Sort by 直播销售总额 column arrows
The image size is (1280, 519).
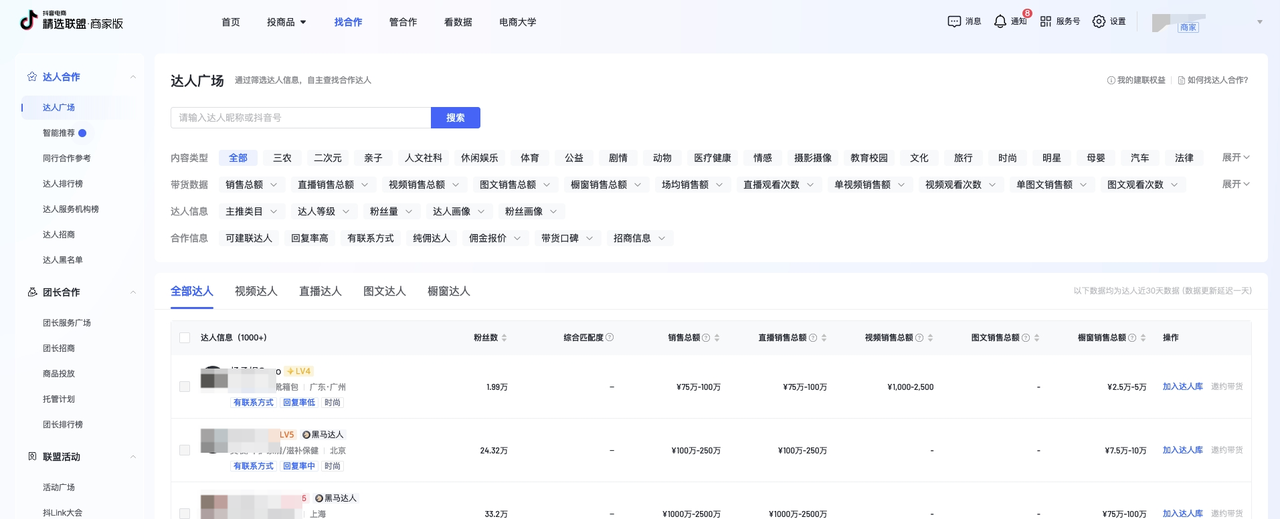pyautogui.click(x=824, y=338)
